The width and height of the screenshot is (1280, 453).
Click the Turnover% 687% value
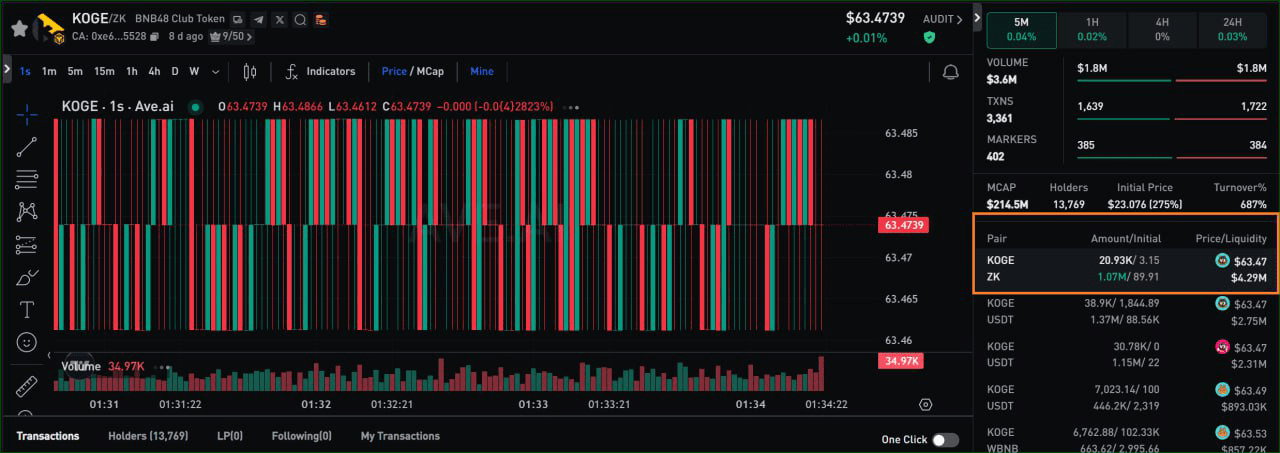coord(1254,204)
